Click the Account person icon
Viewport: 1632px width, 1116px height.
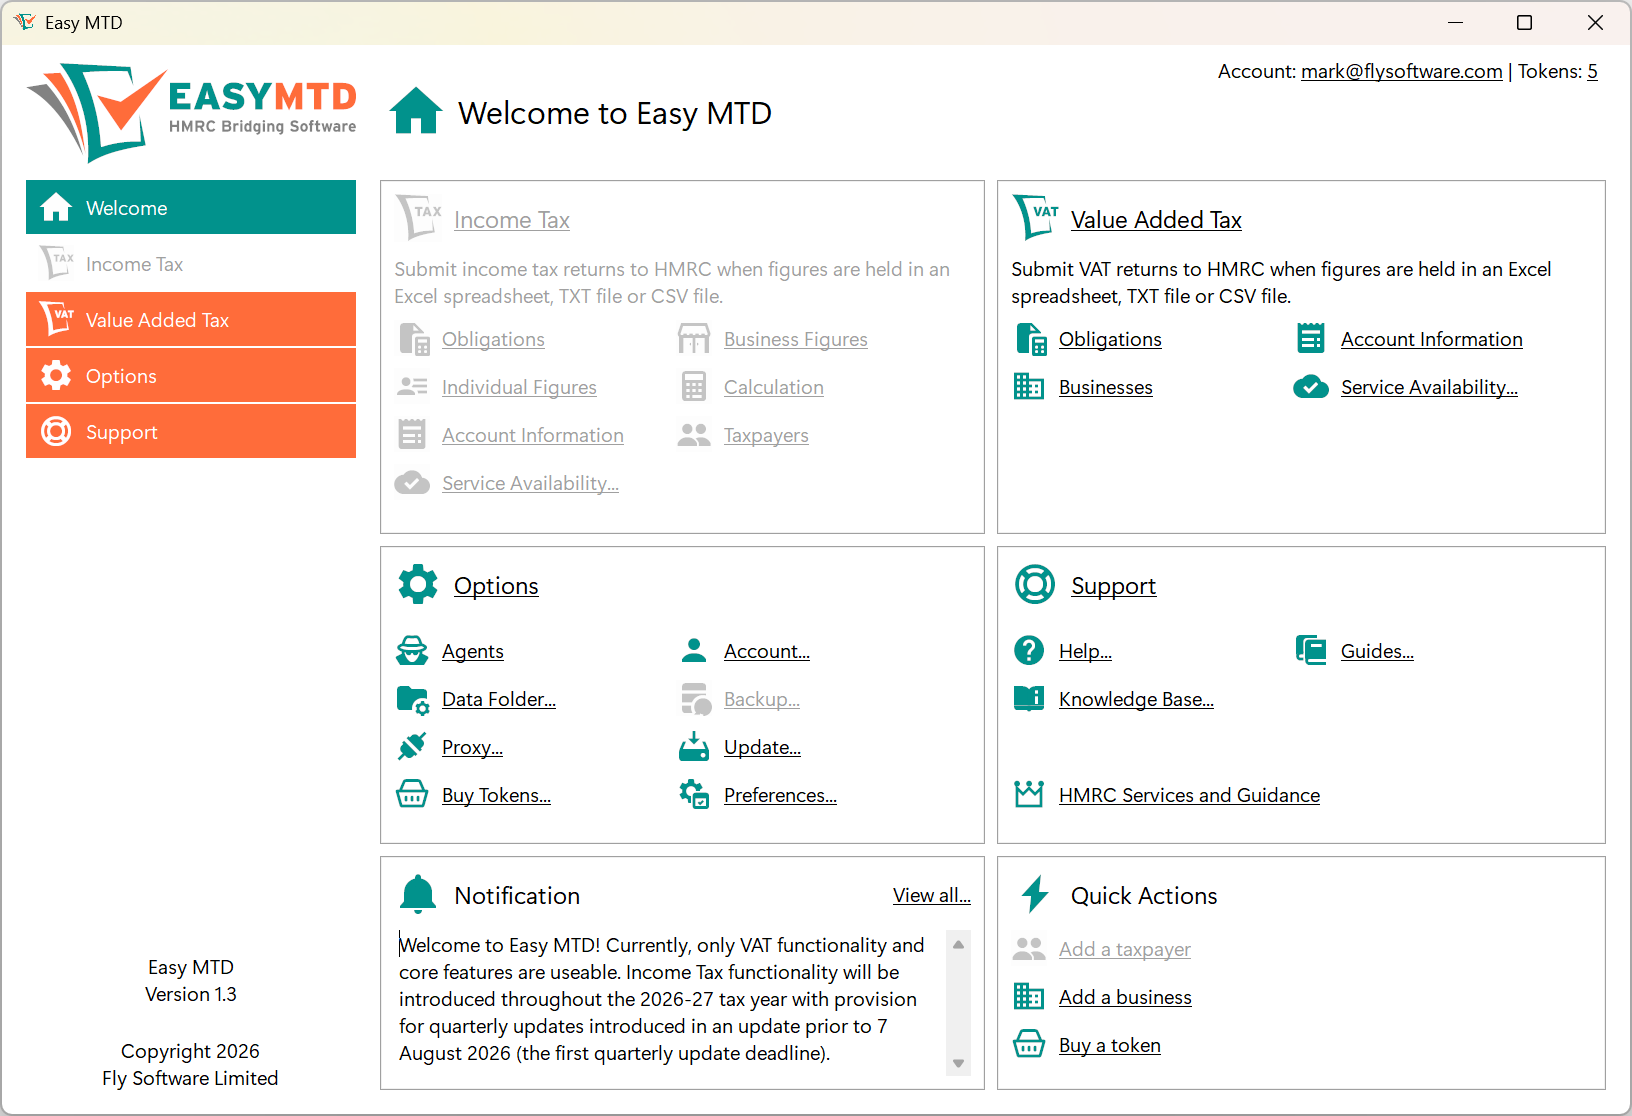(x=693, y=650)
